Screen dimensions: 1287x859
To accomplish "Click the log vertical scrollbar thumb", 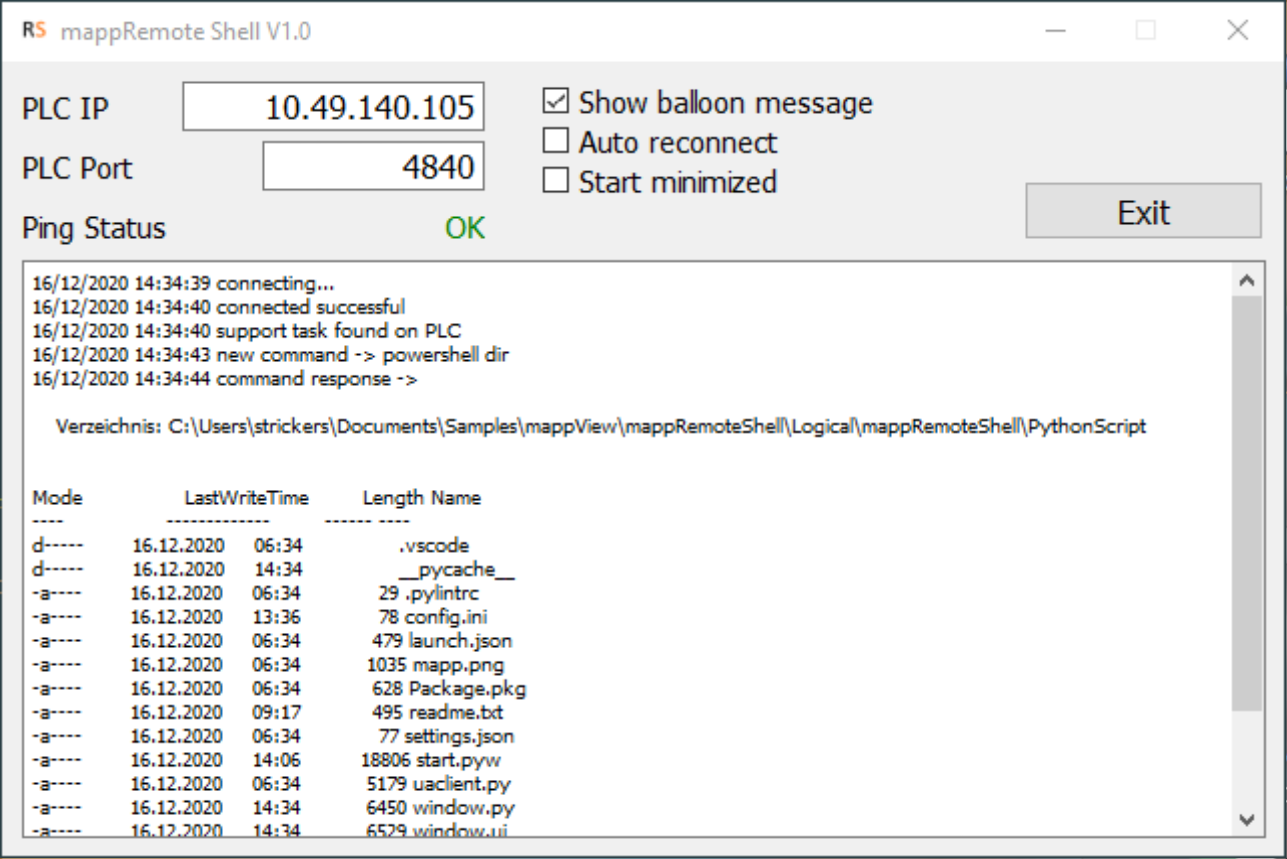I will point(1245,504).
